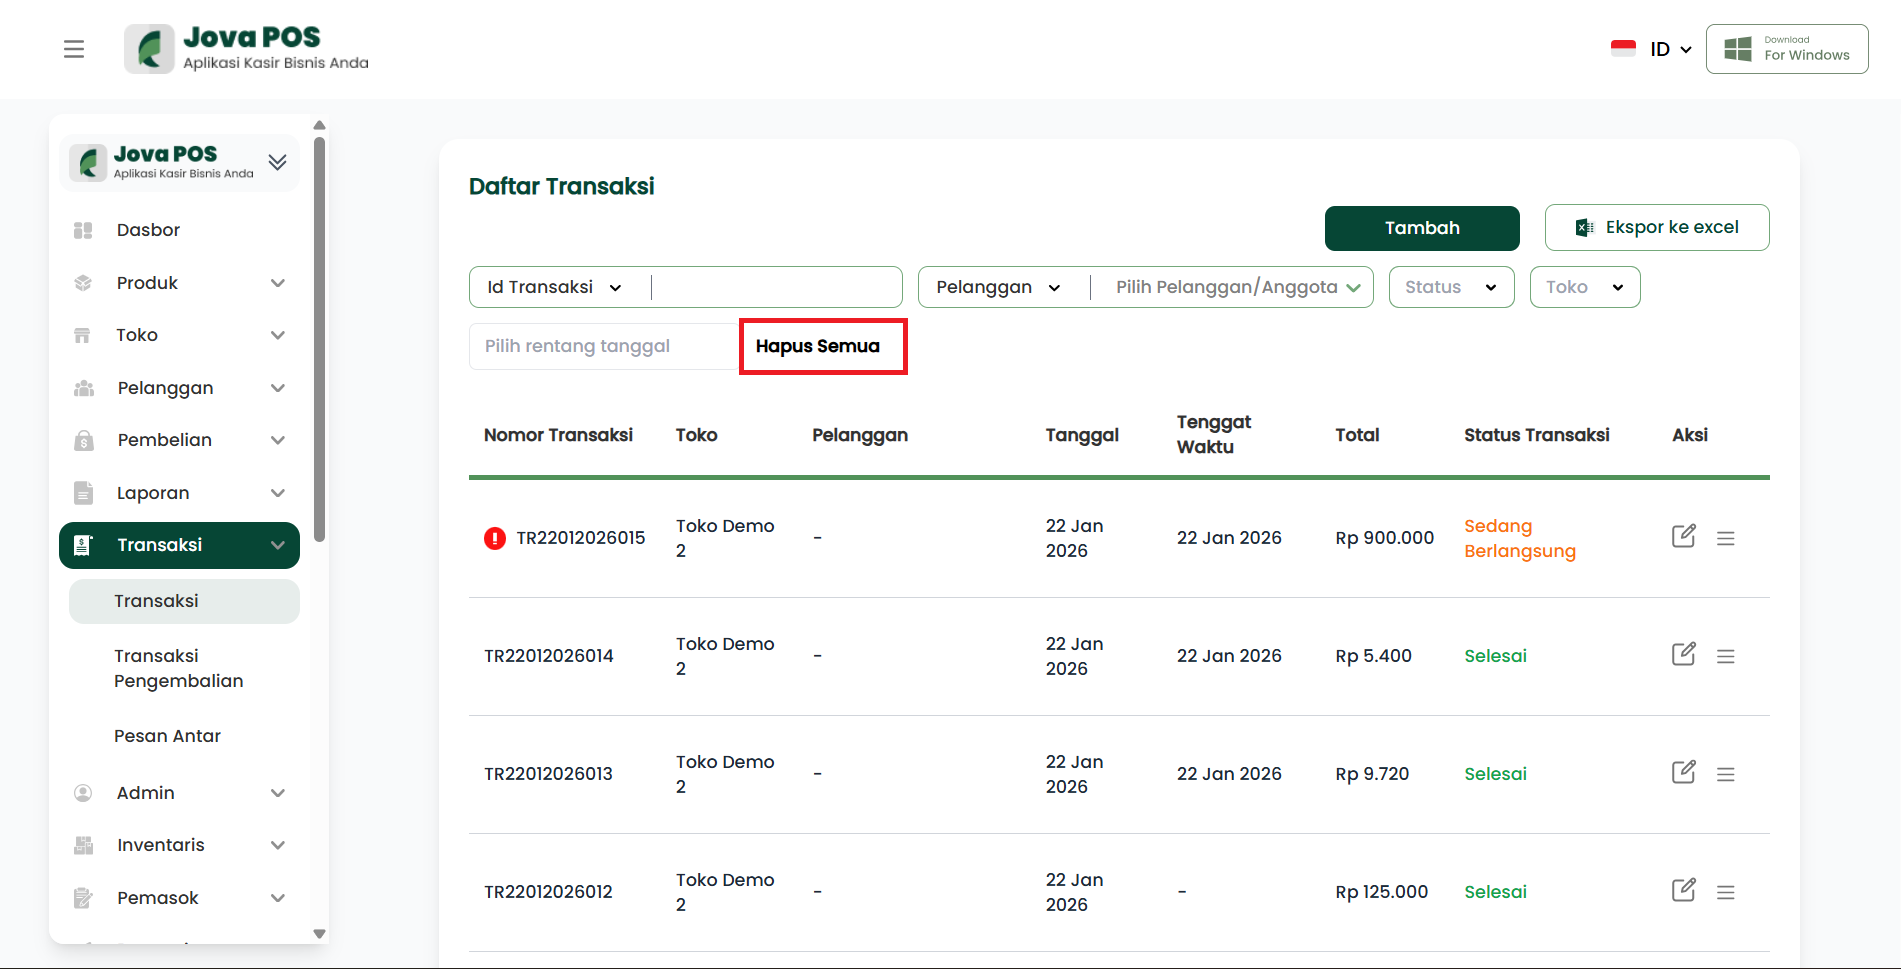Open the Toko filter dropdown
1901x969 pixels.
[1584, 287]
